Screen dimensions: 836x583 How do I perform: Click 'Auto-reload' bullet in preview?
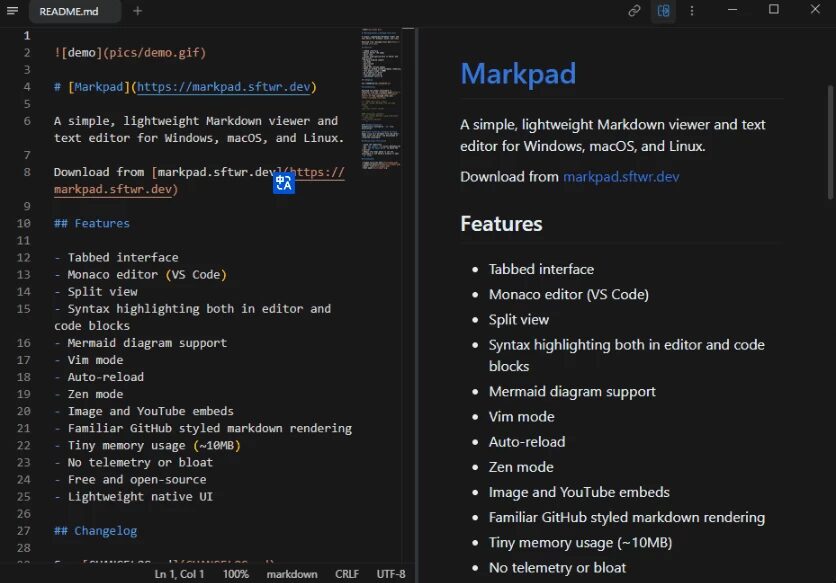tap(527, 442)
